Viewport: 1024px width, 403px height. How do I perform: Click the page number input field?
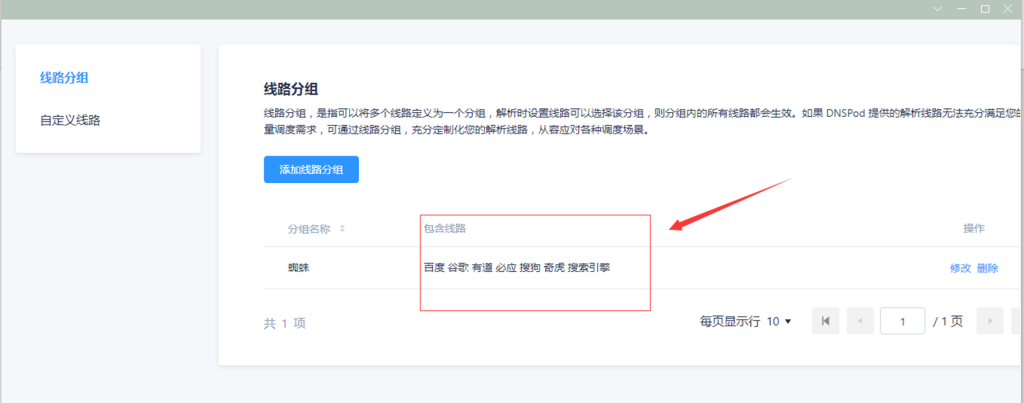902,321
